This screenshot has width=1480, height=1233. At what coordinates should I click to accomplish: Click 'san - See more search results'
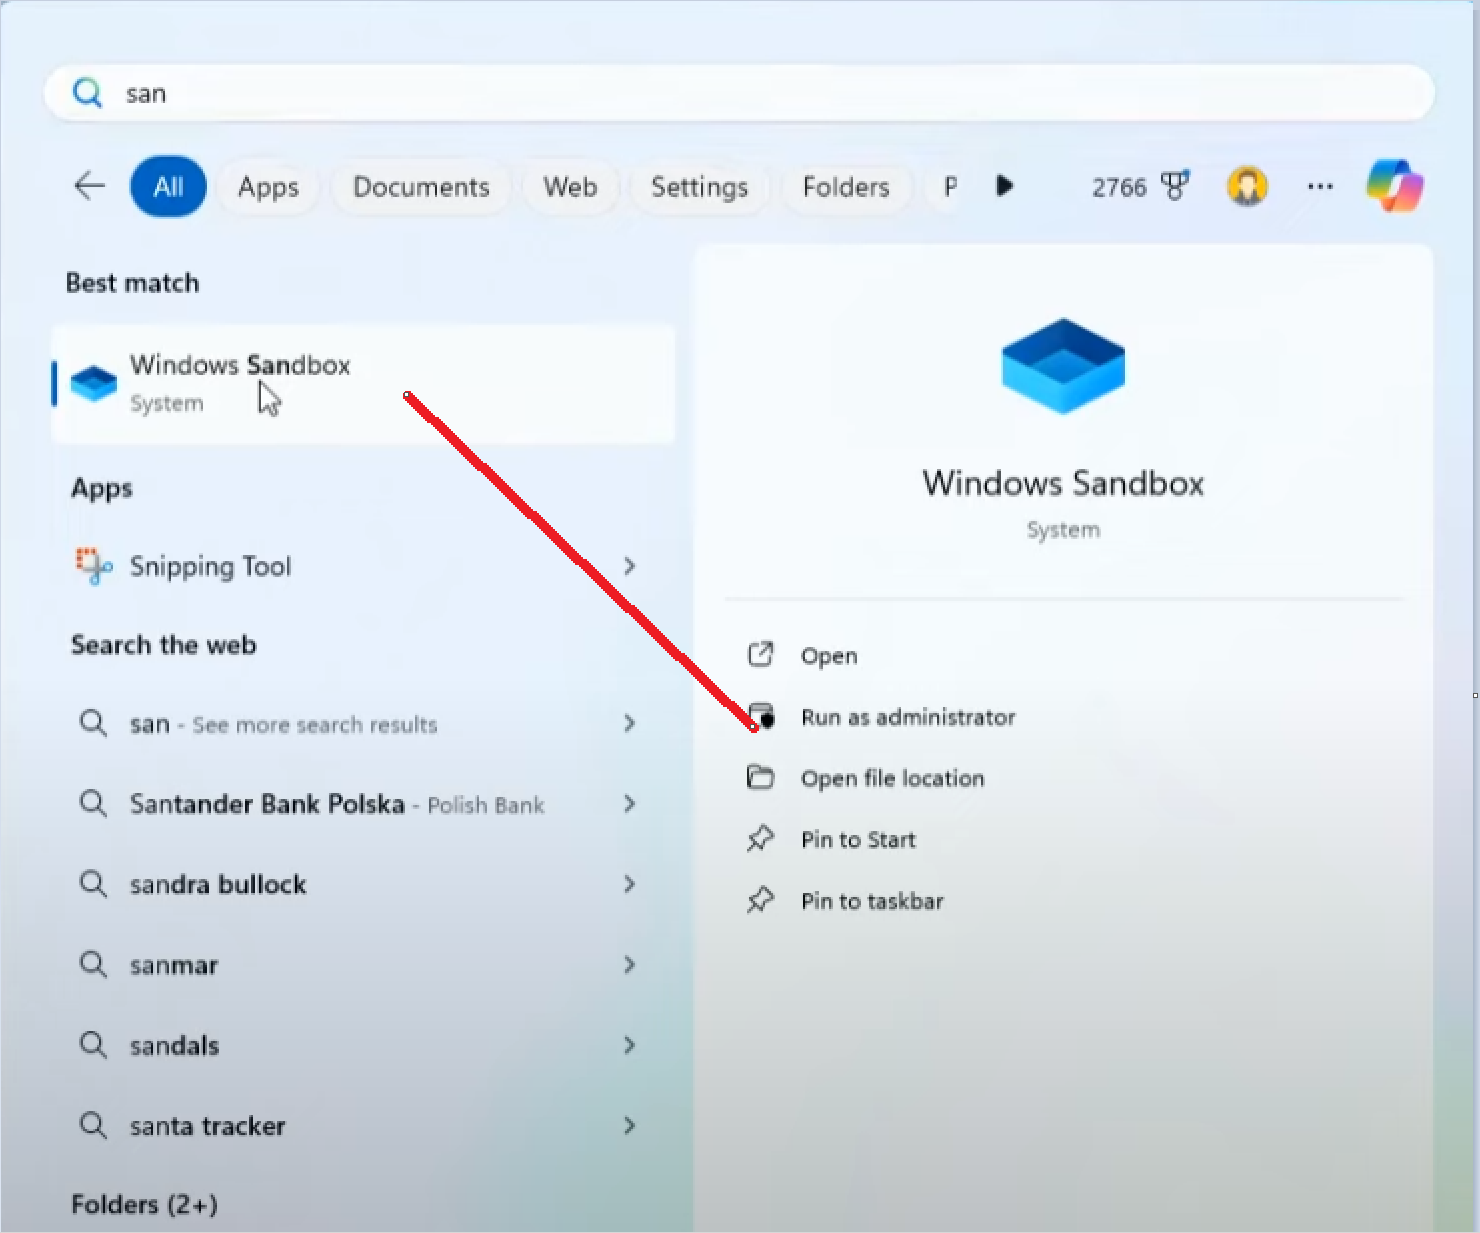coord(283,724)
